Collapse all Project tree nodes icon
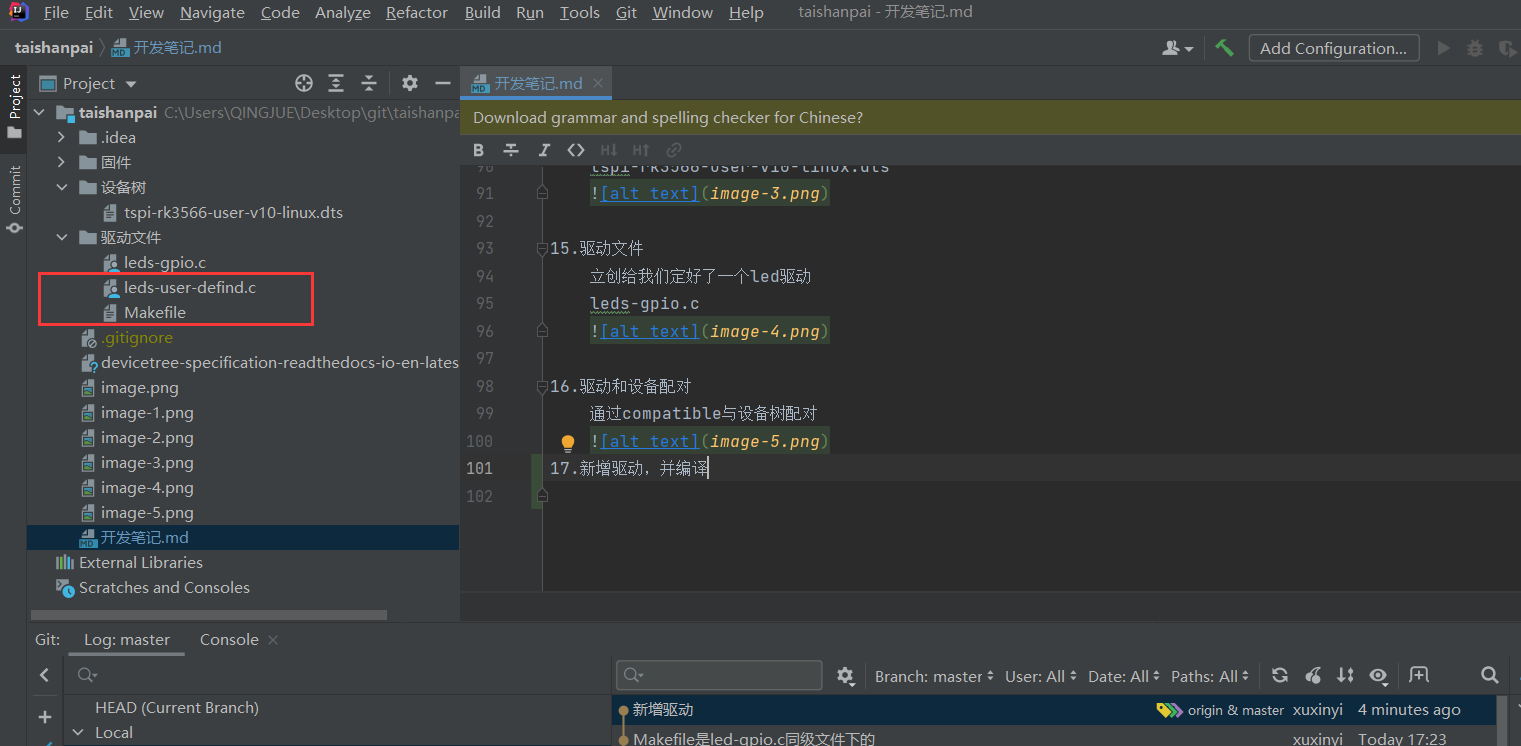 point(369,83)
